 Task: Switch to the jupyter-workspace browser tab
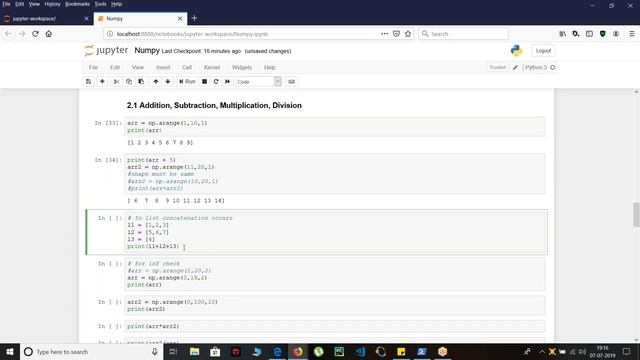pyautogui.click(x=46, y=18)
